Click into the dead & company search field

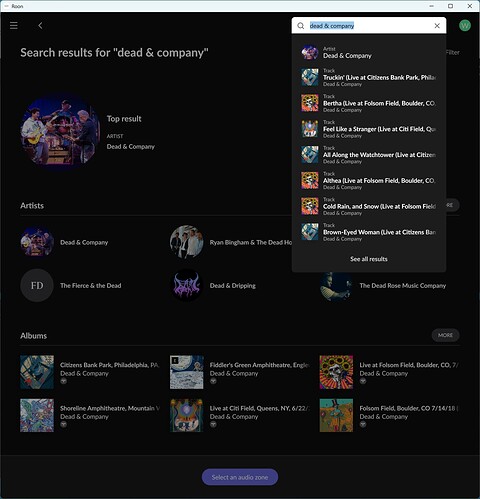[368, 26]
